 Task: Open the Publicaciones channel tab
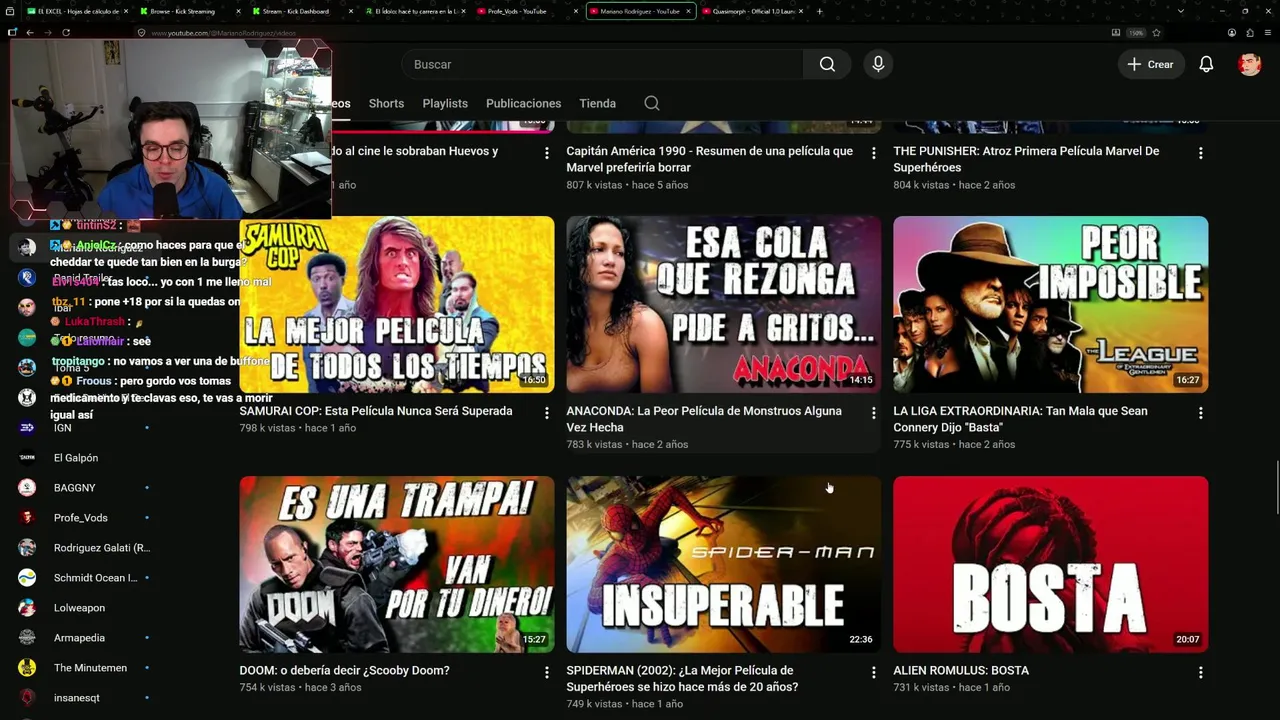click(523, 103)
